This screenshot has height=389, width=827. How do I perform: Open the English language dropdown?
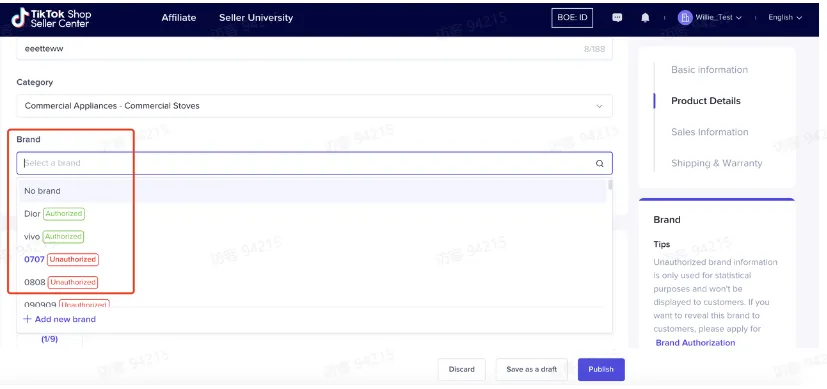[785, 17]
